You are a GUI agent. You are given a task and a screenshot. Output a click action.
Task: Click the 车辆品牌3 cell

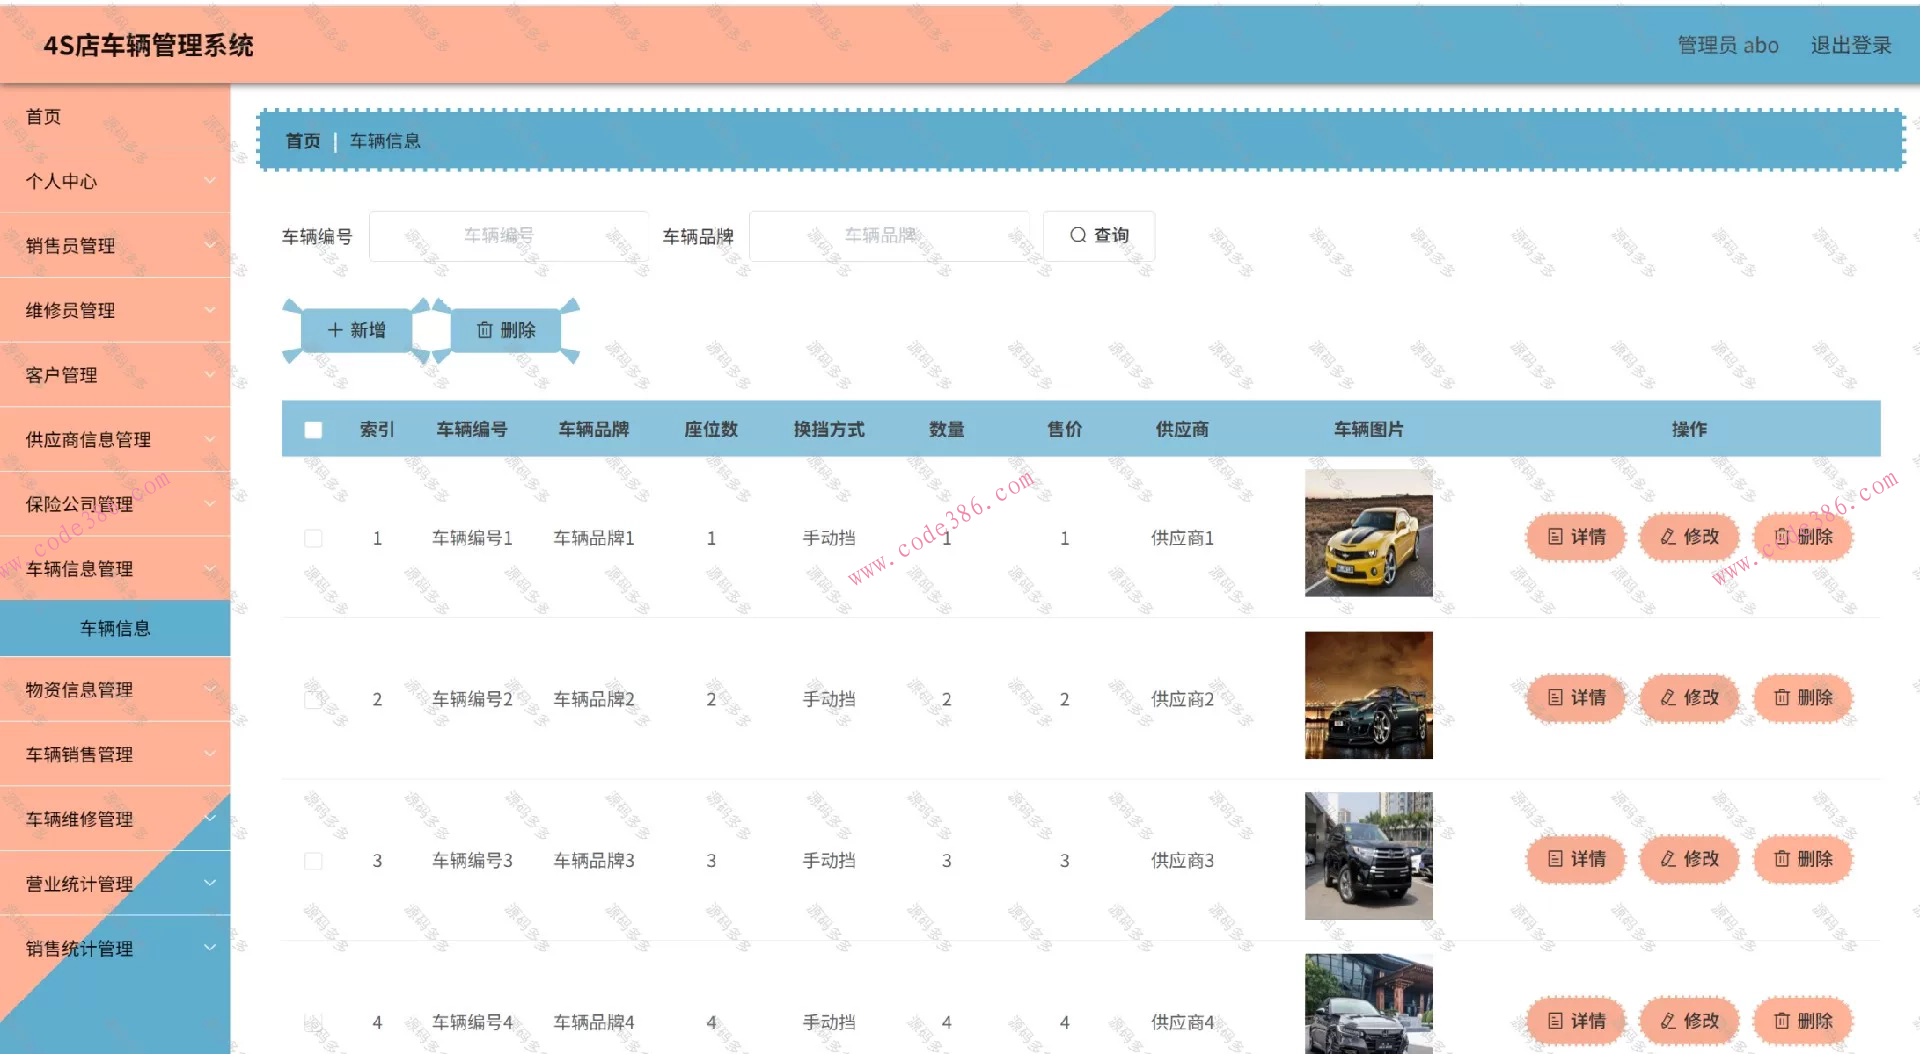coord(594,861)
